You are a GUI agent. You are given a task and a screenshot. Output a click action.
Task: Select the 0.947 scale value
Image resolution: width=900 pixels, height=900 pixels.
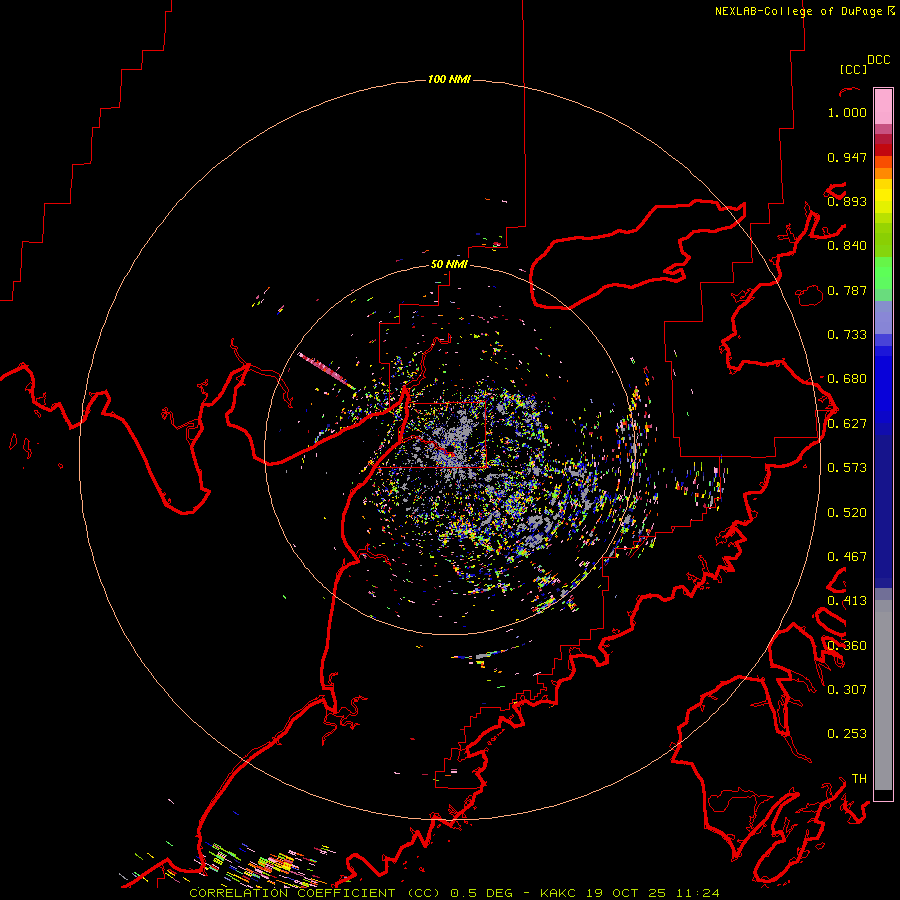coord(847,157)
